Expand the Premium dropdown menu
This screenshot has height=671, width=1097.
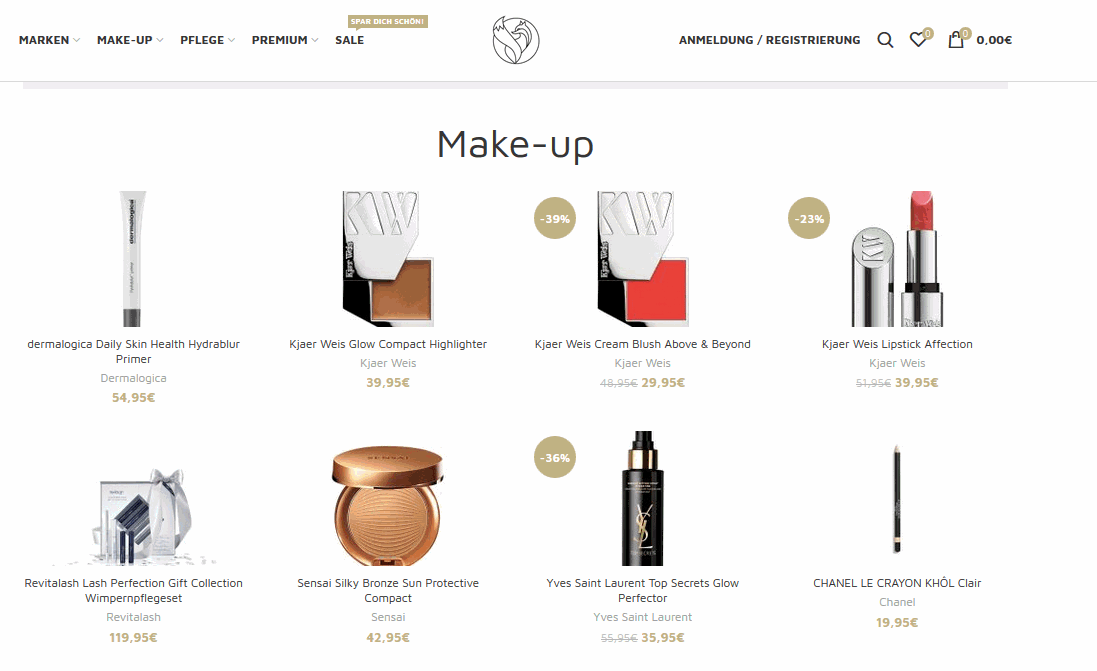pos(285,40)
